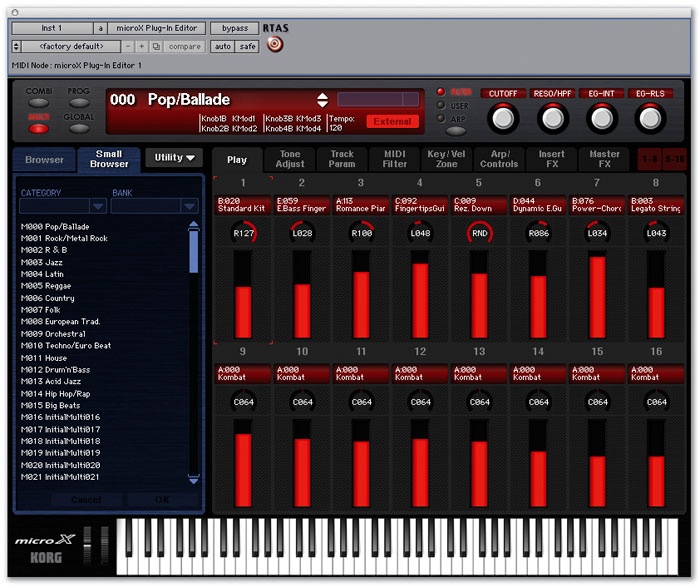
Task: Open the Utility dropdown menu
Action: coord(174,158)
